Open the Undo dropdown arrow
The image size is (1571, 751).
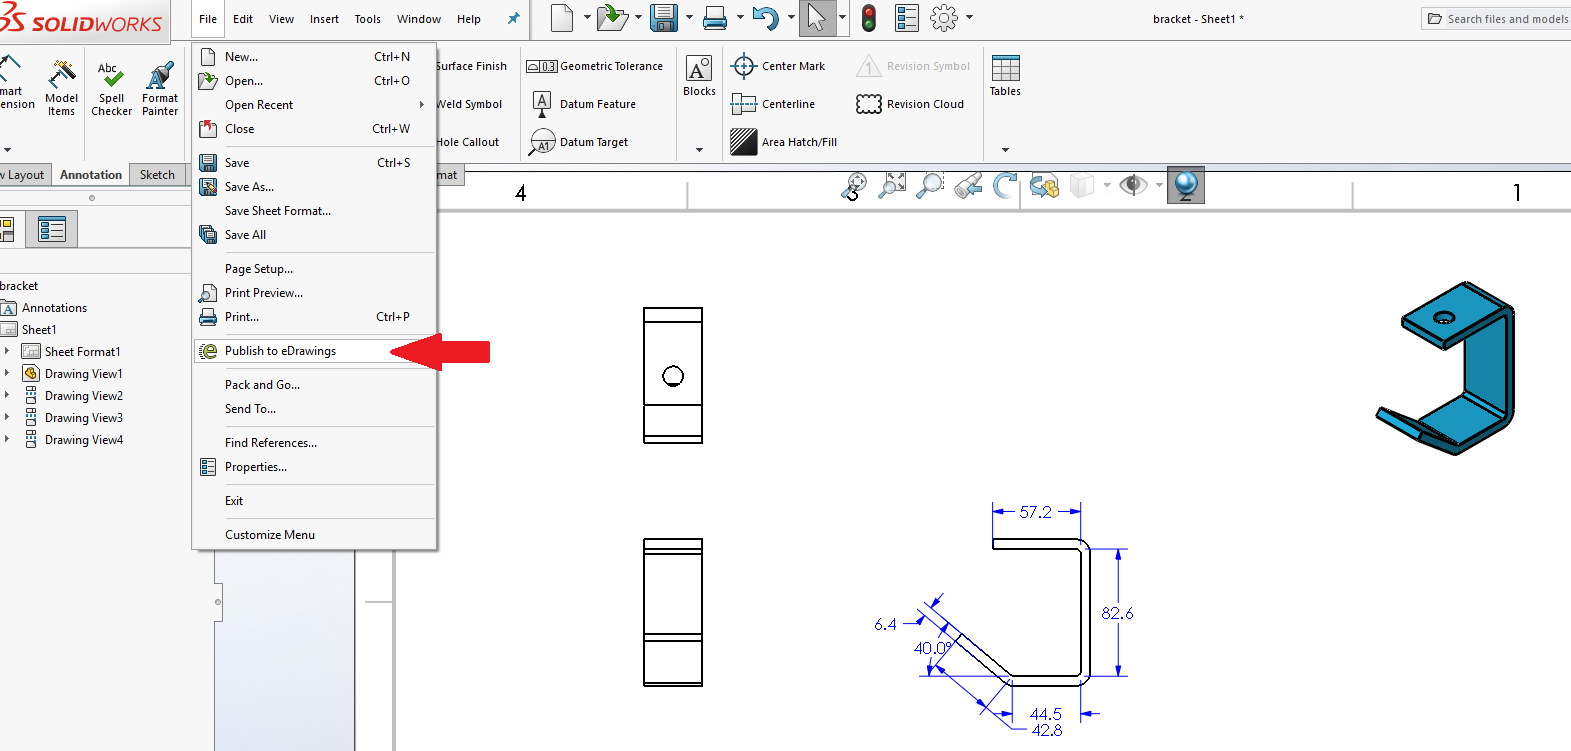790,18
